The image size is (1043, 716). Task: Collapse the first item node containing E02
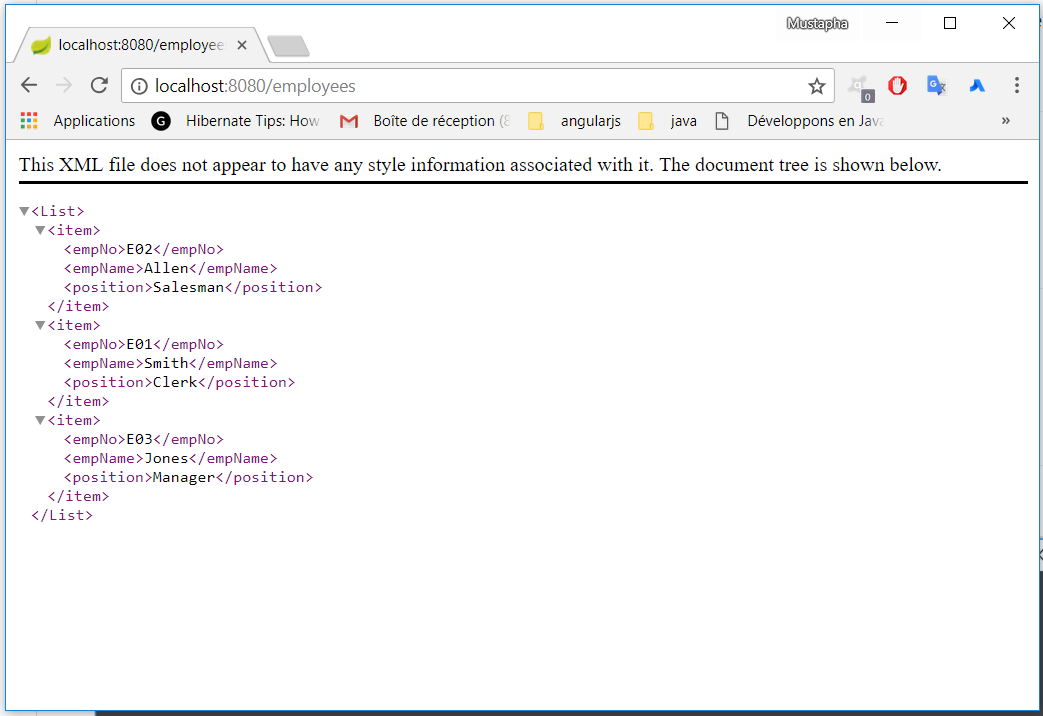40,229
